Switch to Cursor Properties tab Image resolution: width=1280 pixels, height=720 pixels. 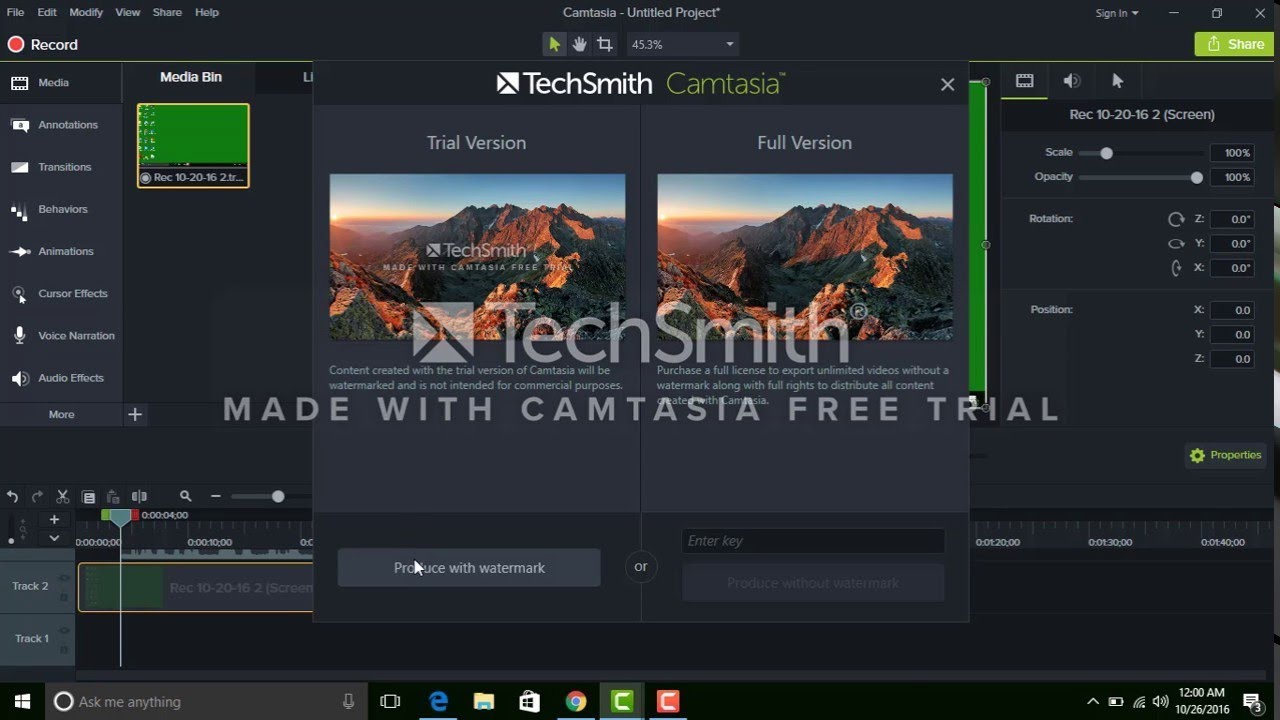click(1118, 81)
